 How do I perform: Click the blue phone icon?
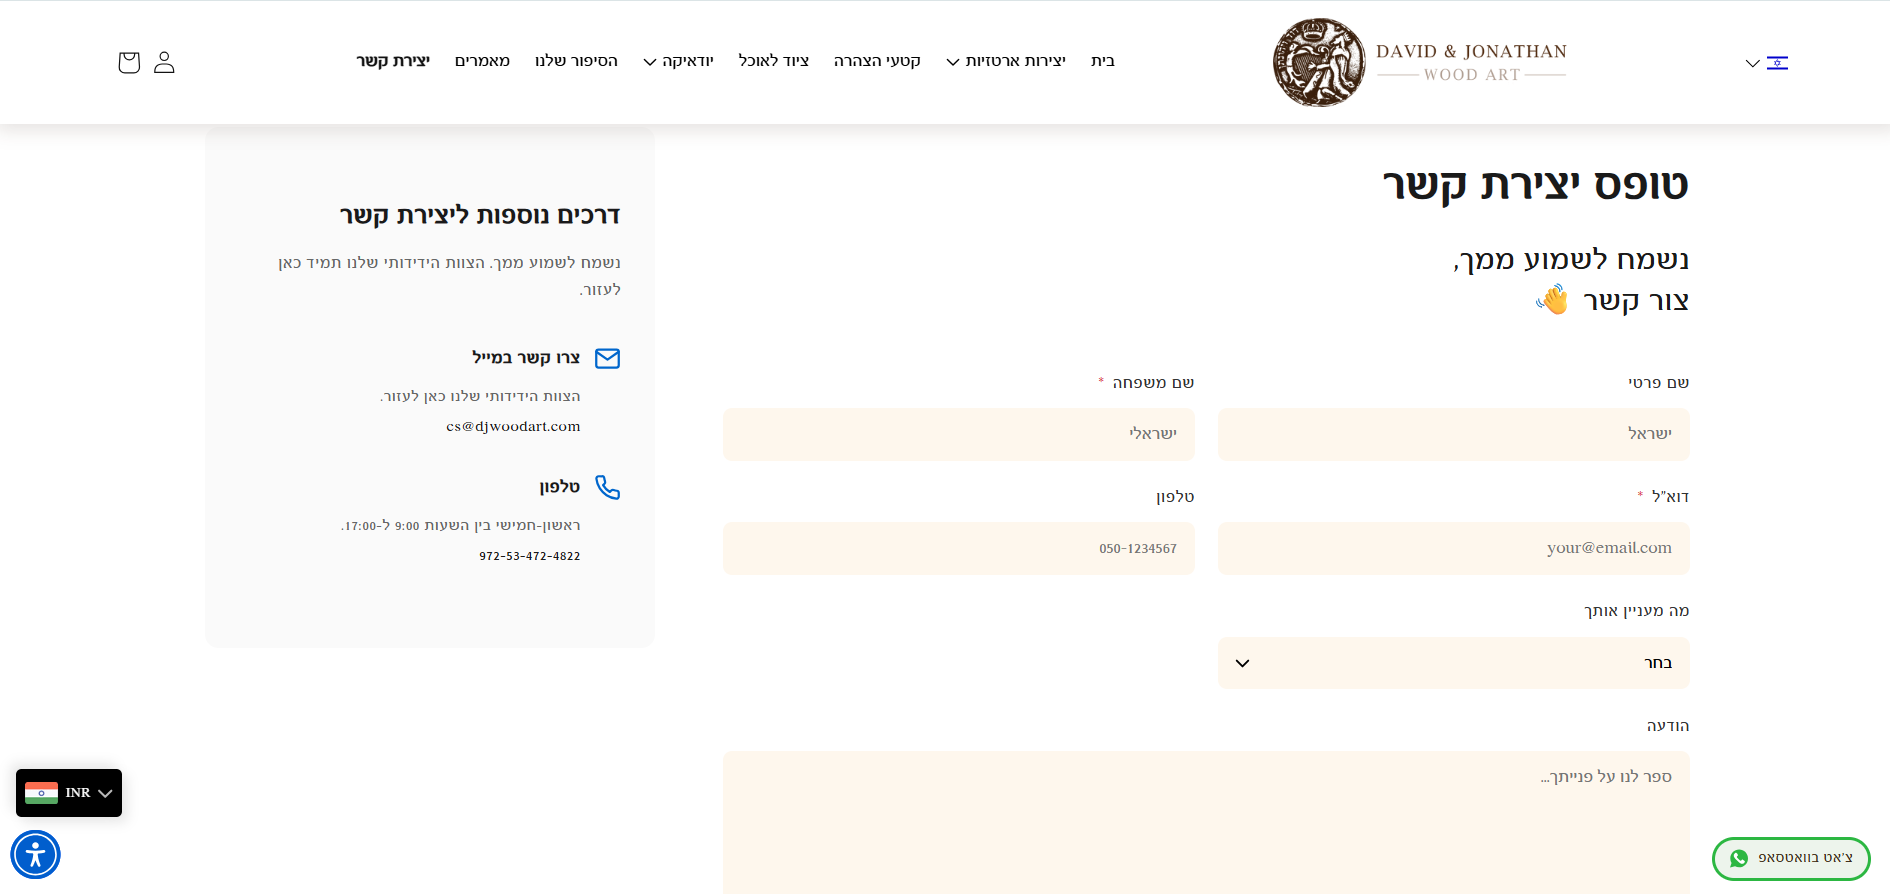607,487
